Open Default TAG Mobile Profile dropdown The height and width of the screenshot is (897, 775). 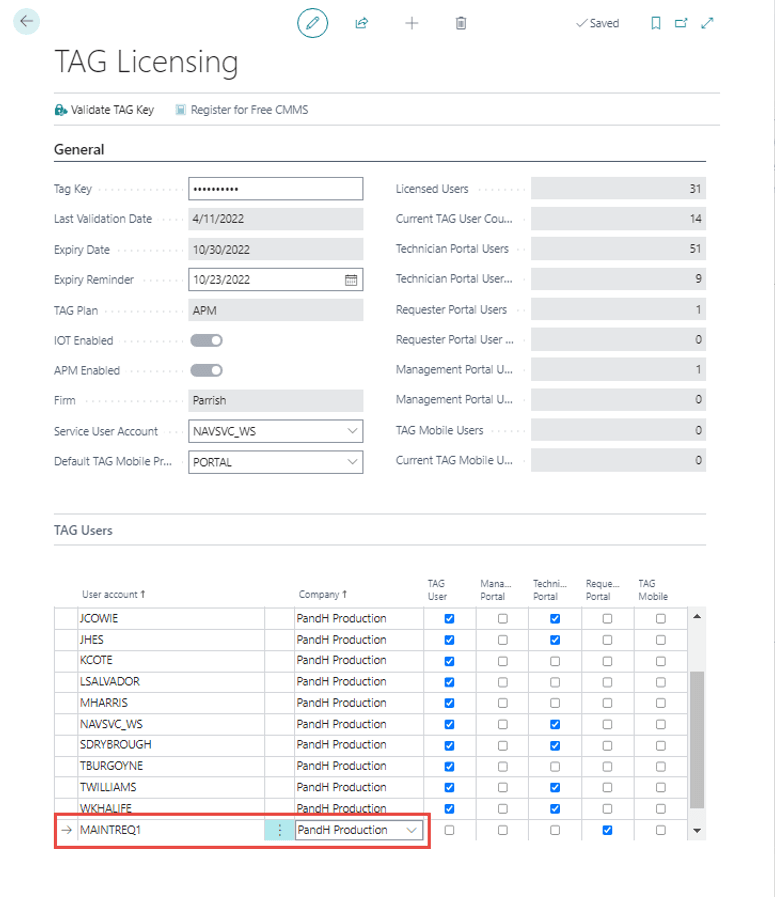pos(352,462)
